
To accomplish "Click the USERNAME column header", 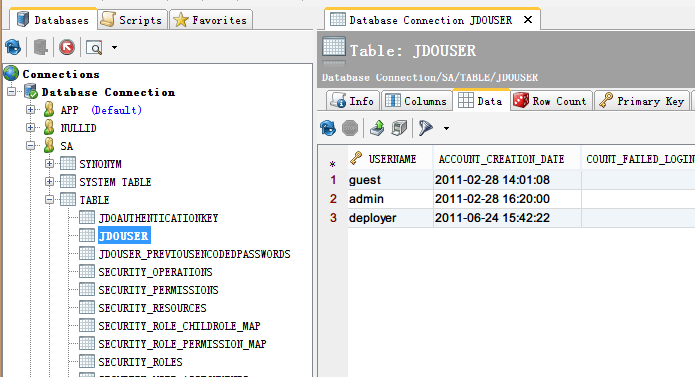I will tap(390, 159).
